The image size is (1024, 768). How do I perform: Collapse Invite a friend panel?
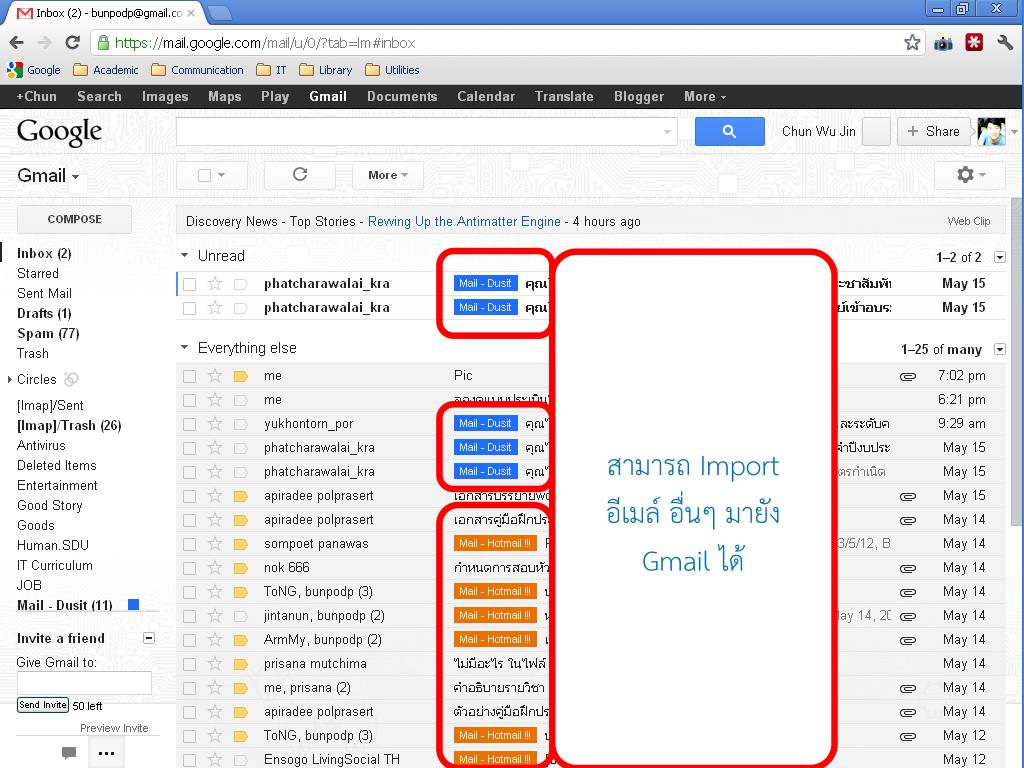click(x=149, y=638)
